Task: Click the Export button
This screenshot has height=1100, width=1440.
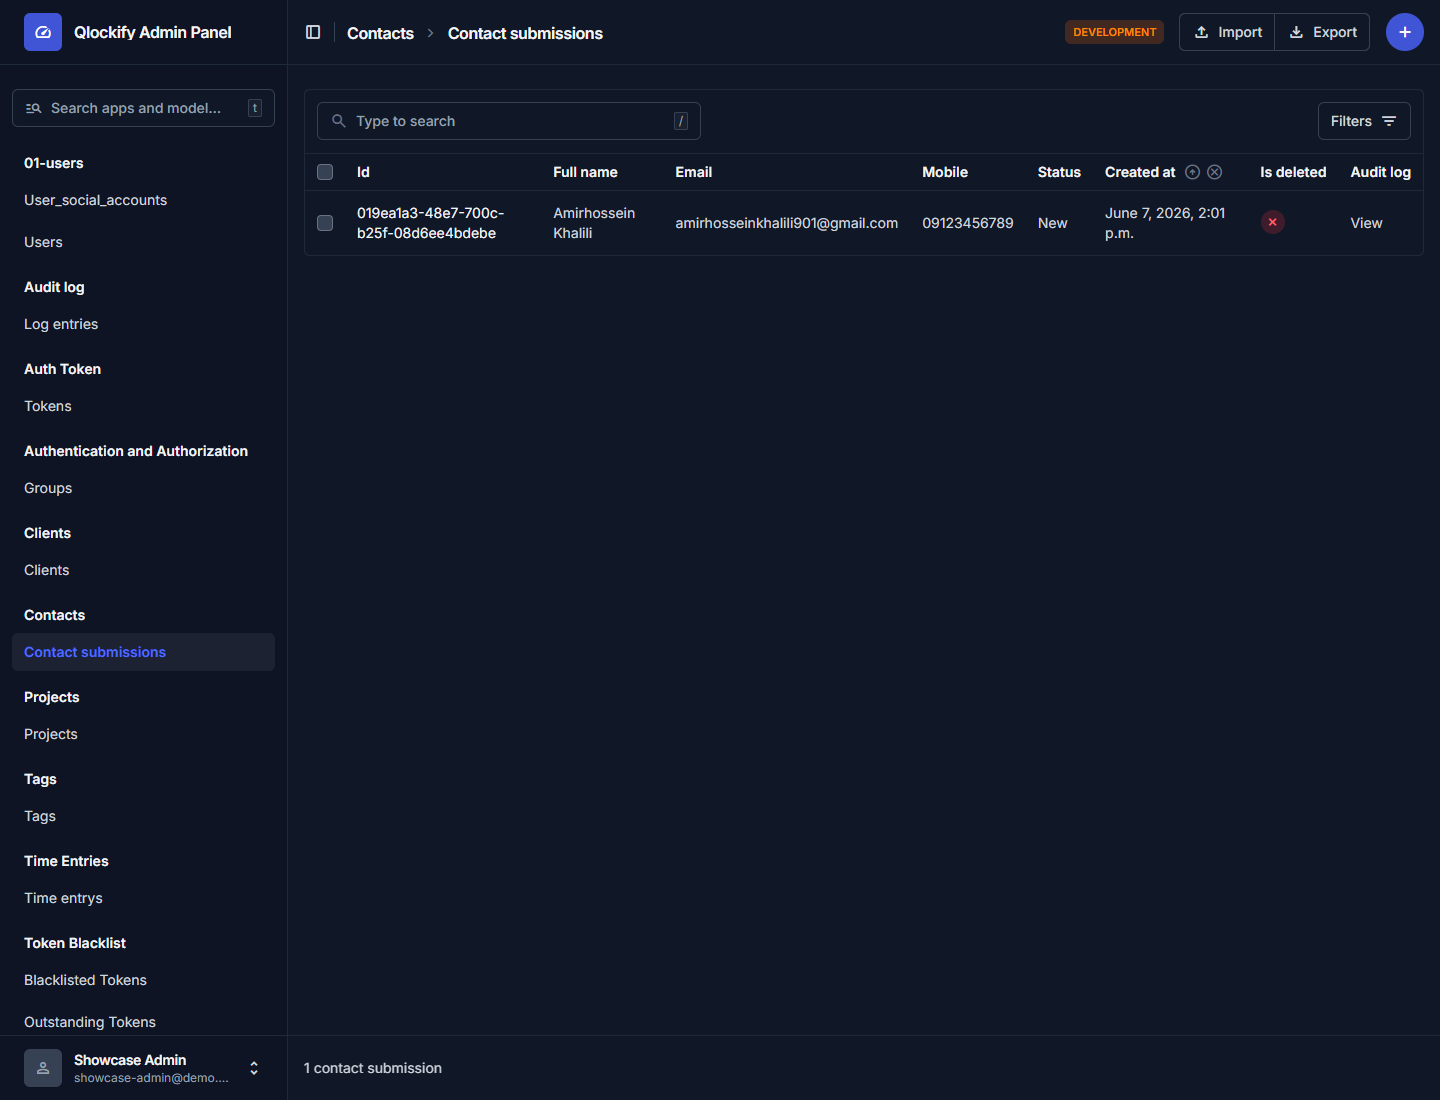Action: coord(1322,32)
